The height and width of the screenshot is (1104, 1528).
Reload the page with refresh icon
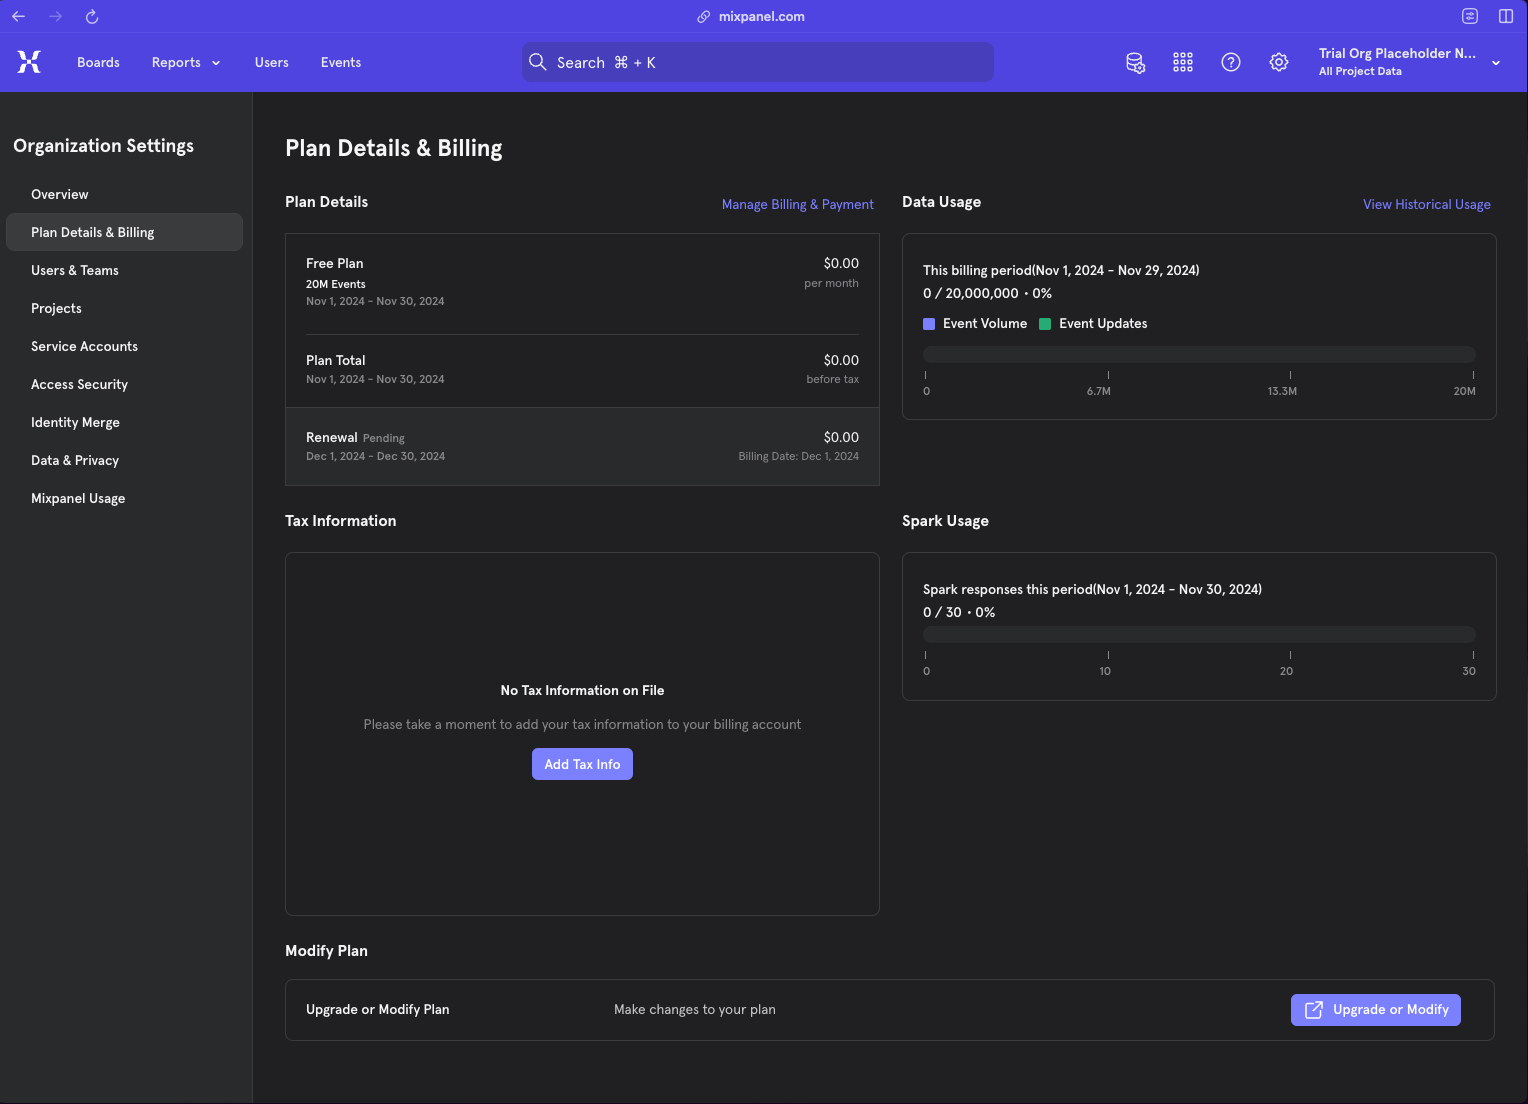(92, 16)
